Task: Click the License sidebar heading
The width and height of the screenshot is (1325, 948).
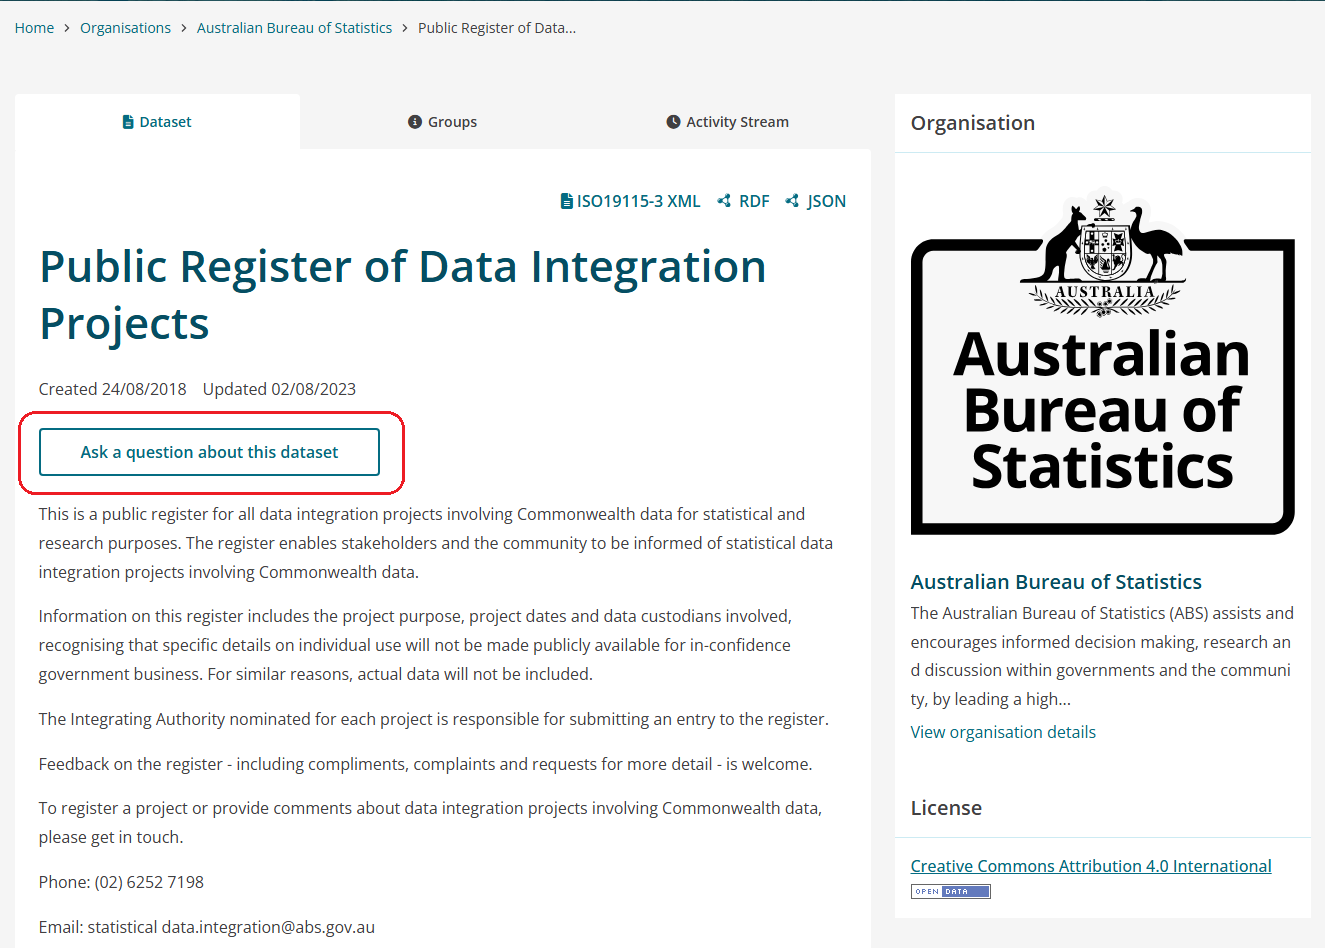Action: coord(946,808)
